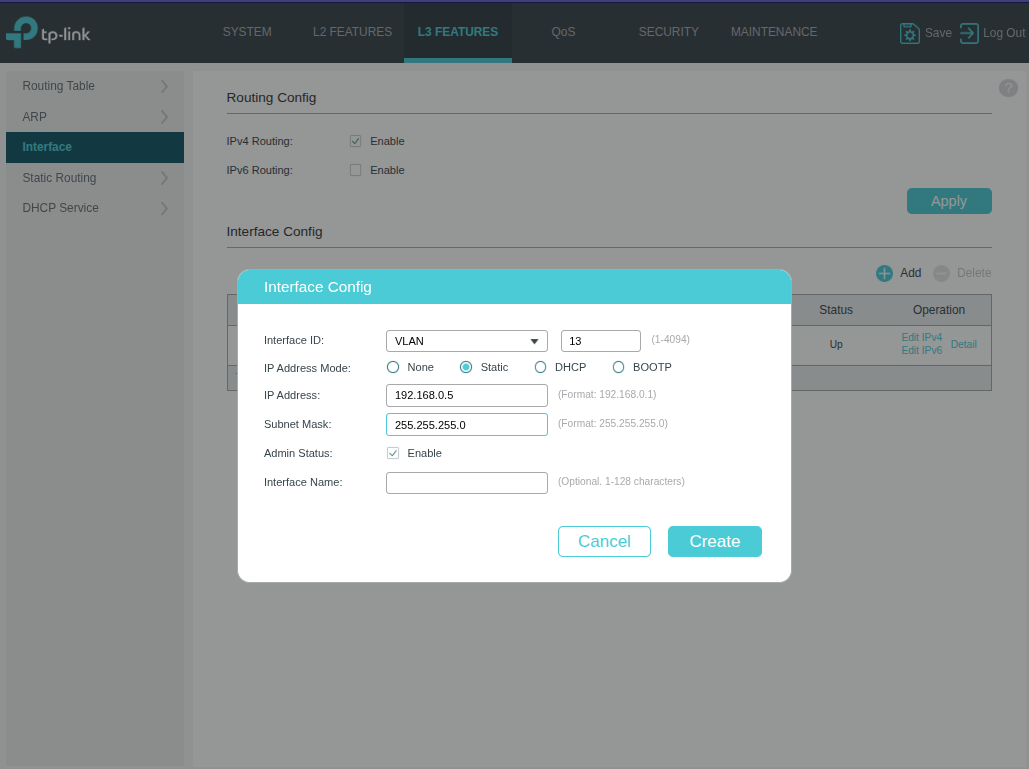
Task: Click the Routing Table sidebar label
Action: tap(58, 86)
